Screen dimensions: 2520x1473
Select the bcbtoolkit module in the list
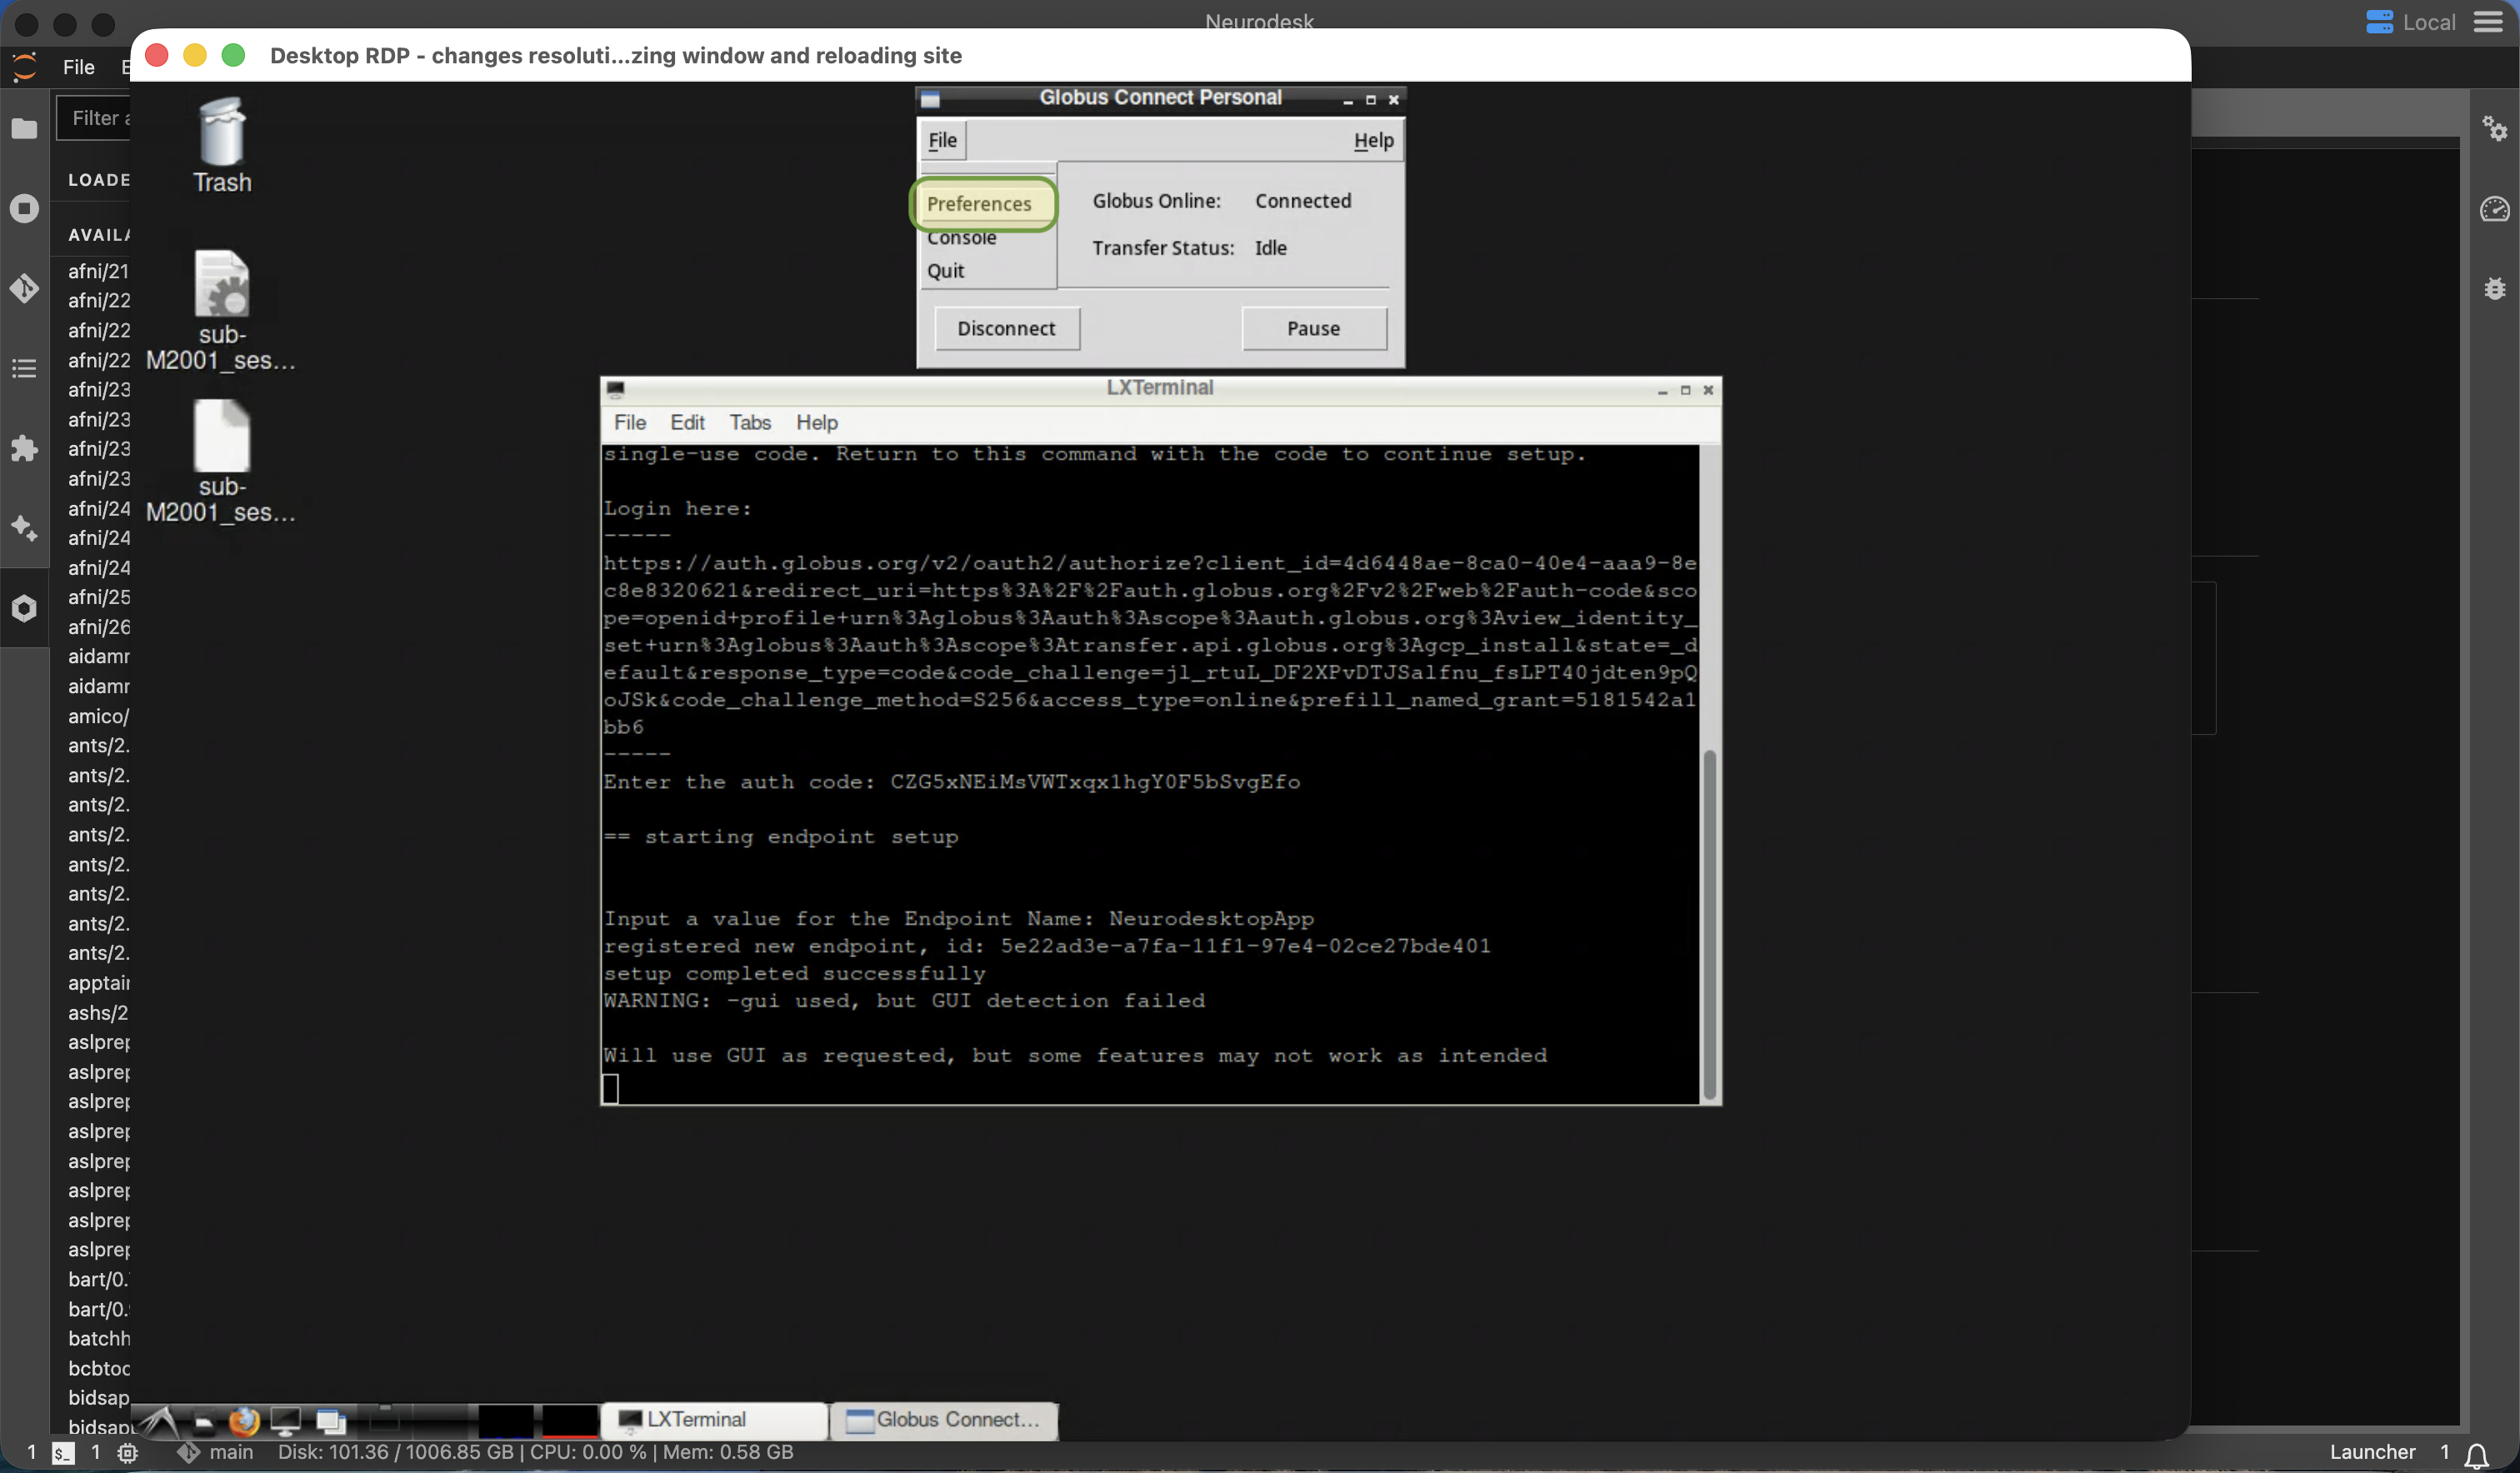pyautogui.click(x=98, y=1368)
